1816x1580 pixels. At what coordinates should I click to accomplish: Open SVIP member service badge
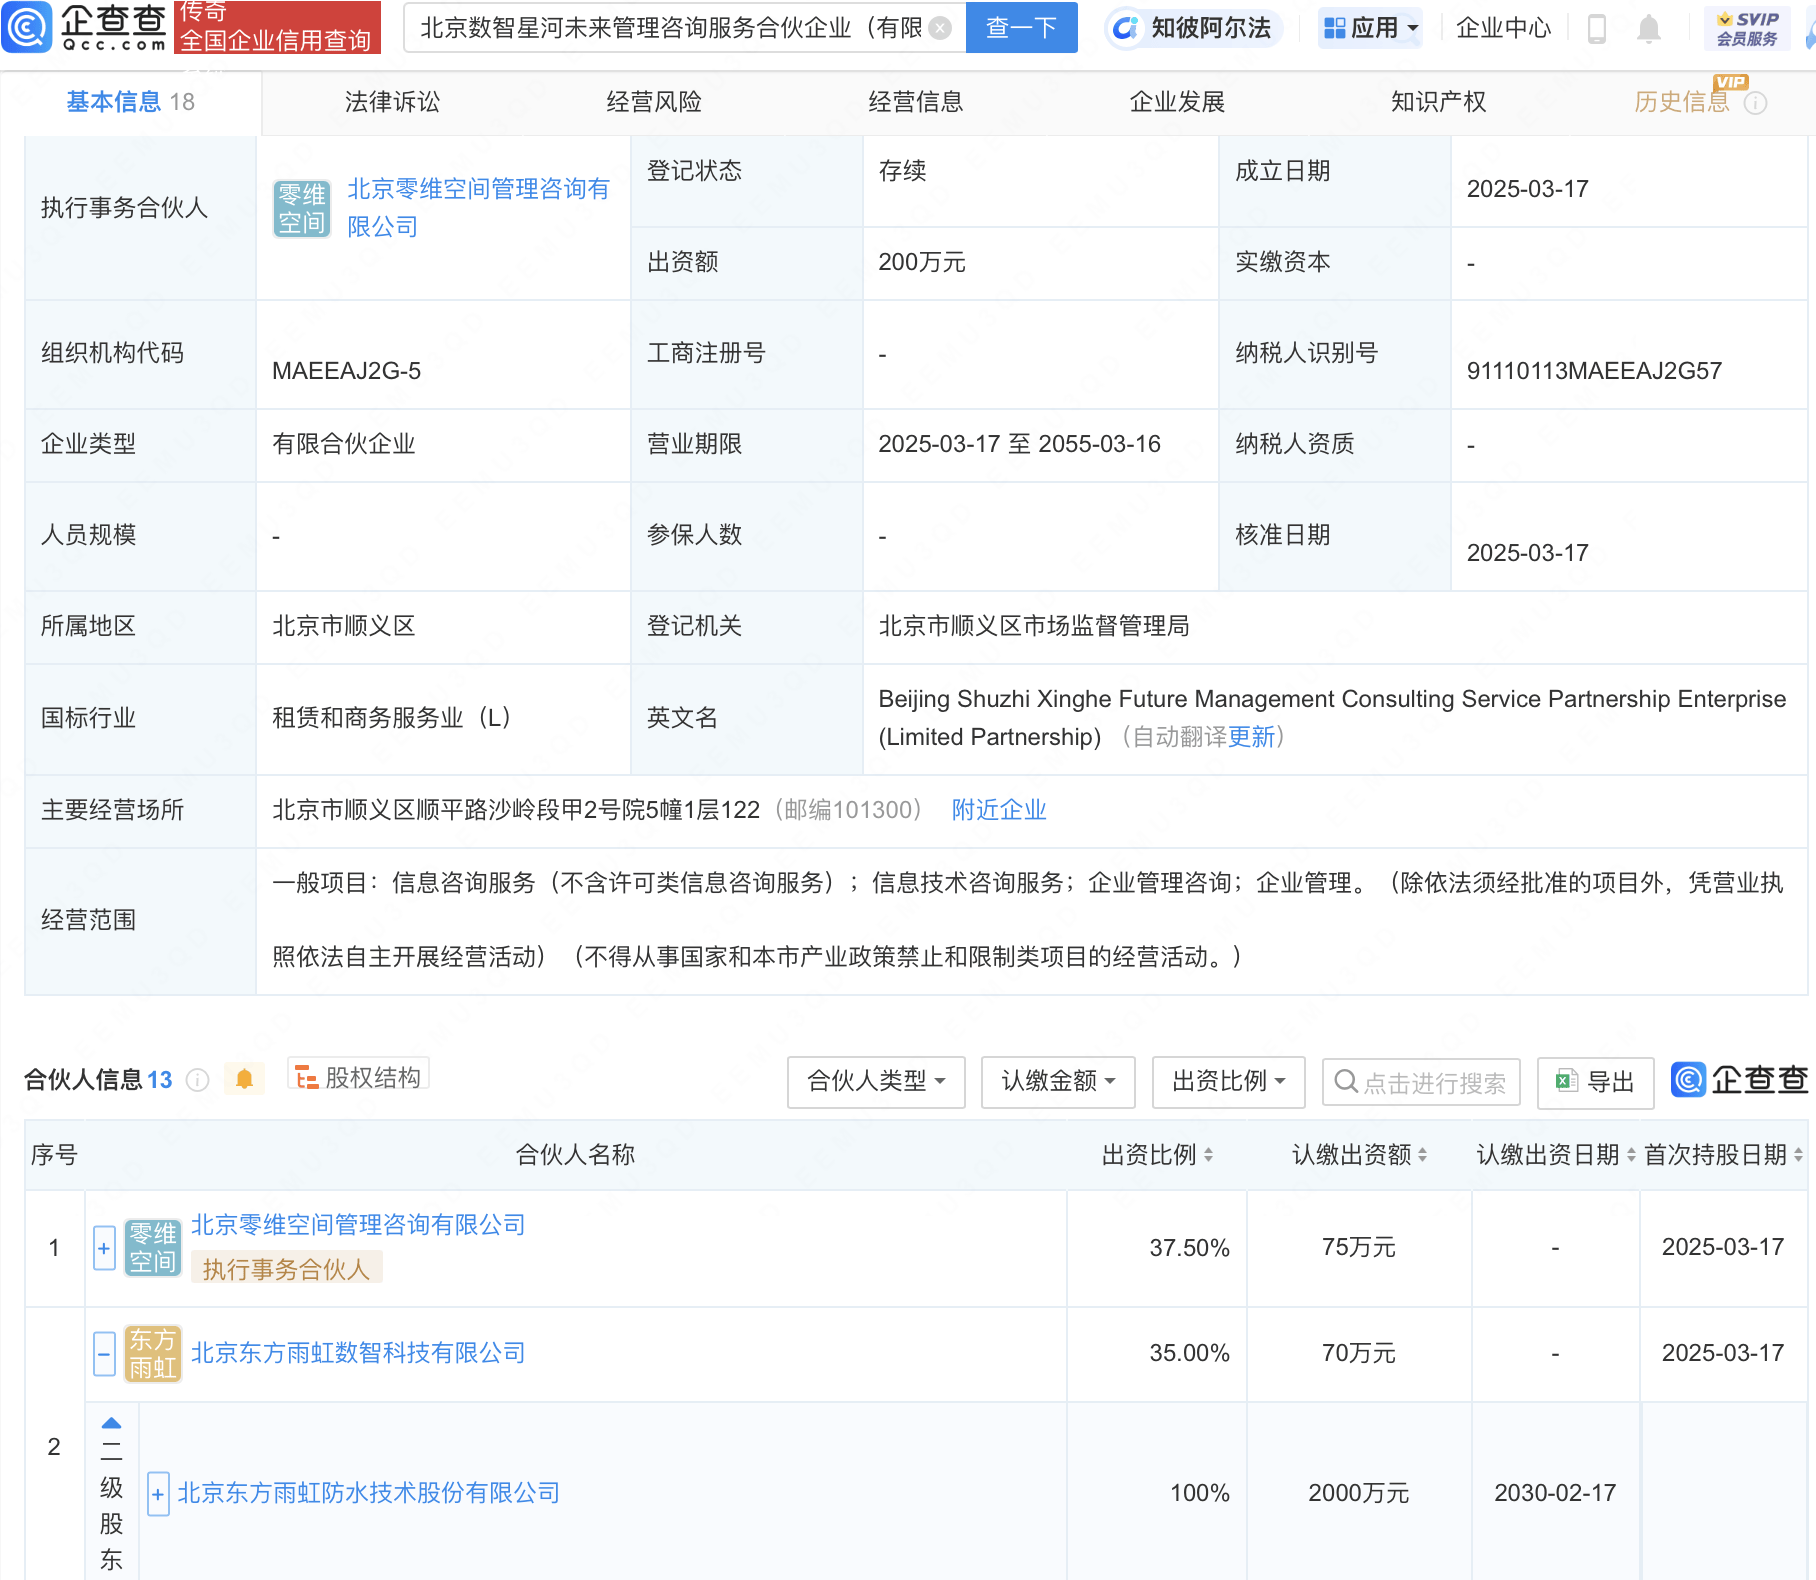coord(1747,29)
